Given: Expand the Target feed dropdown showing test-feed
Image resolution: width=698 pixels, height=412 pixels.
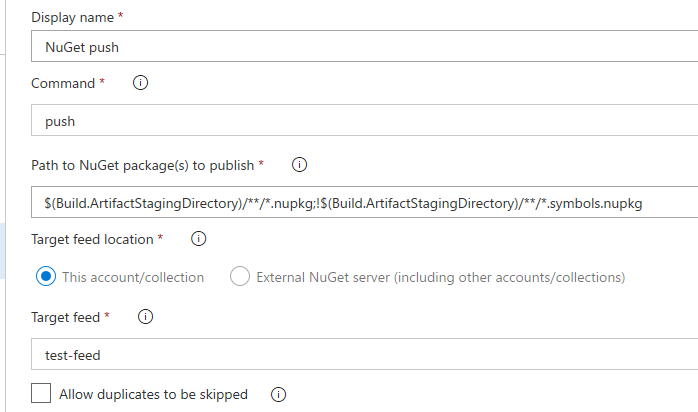Looking at the screenshot, I should point(365,354).
